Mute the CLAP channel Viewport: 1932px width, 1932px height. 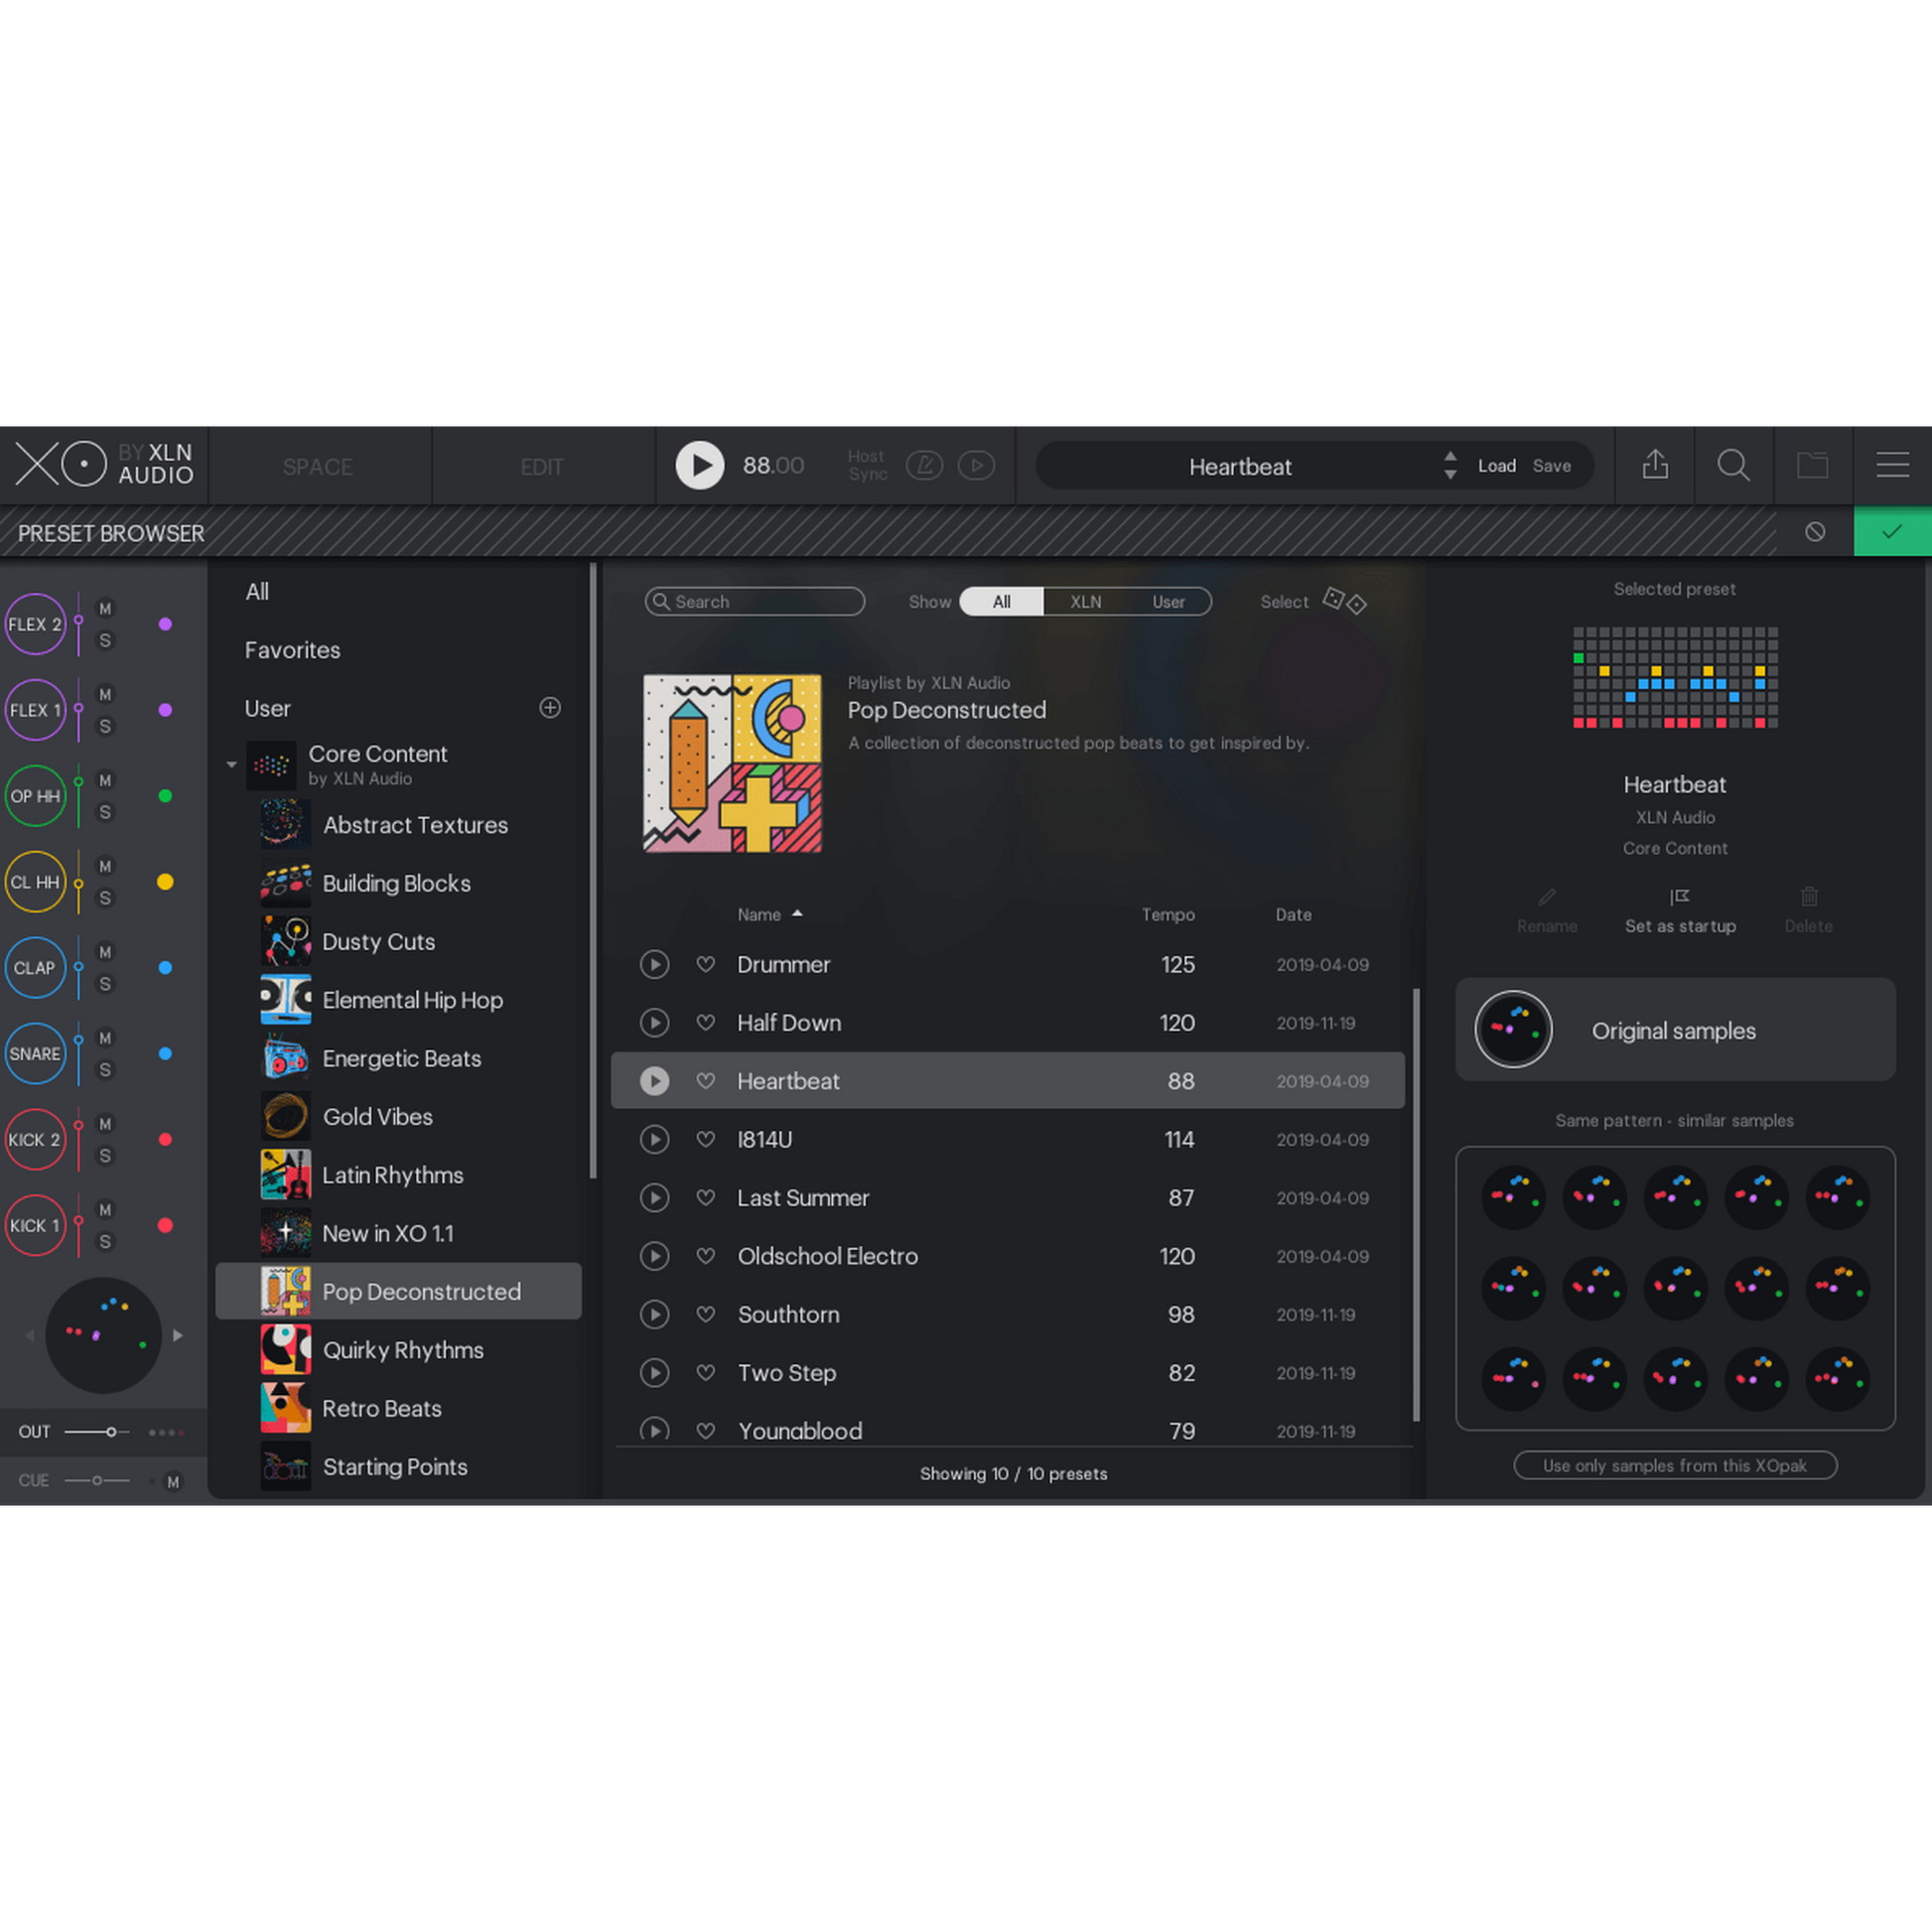[x=105, y=952]
